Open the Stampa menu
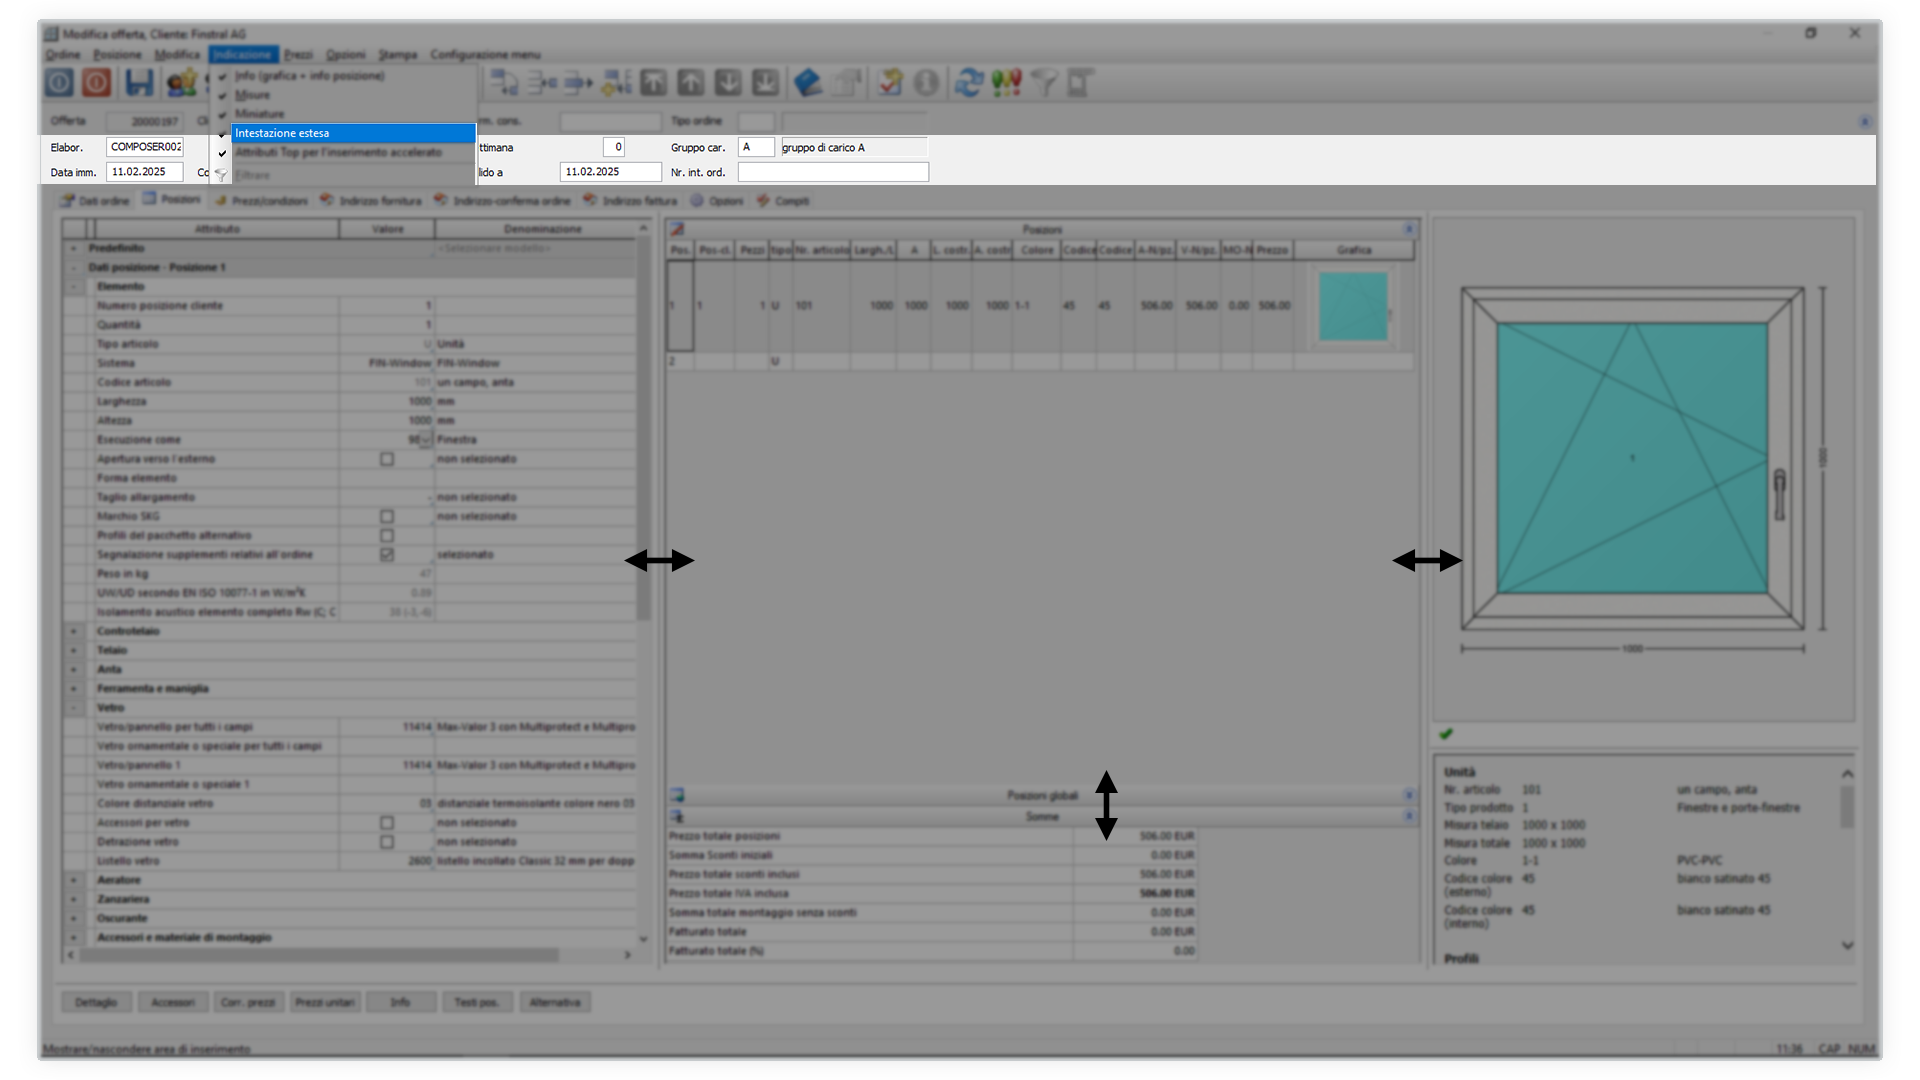 point(397,54)
